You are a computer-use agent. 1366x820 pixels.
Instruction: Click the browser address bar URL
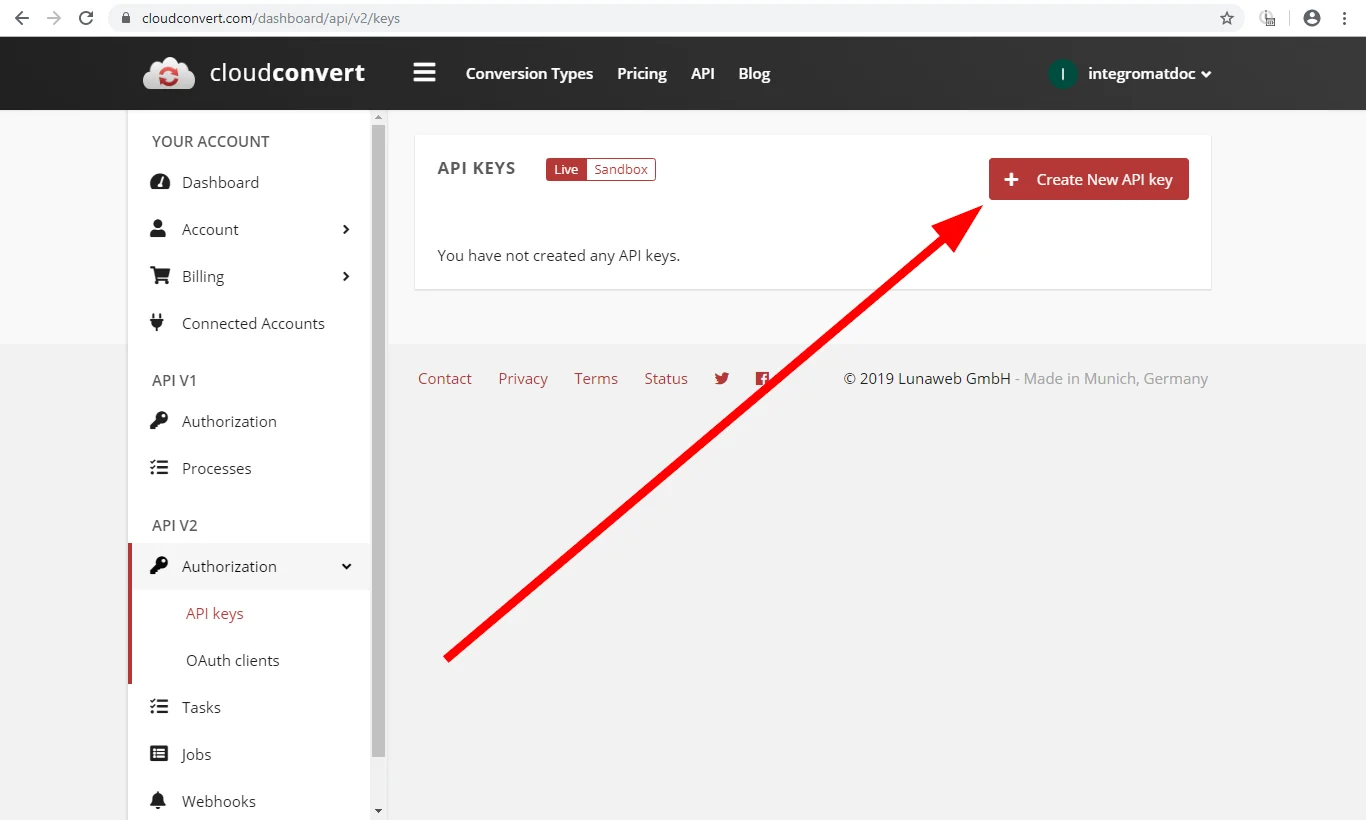pyautogui.click(x=271, y=18)
